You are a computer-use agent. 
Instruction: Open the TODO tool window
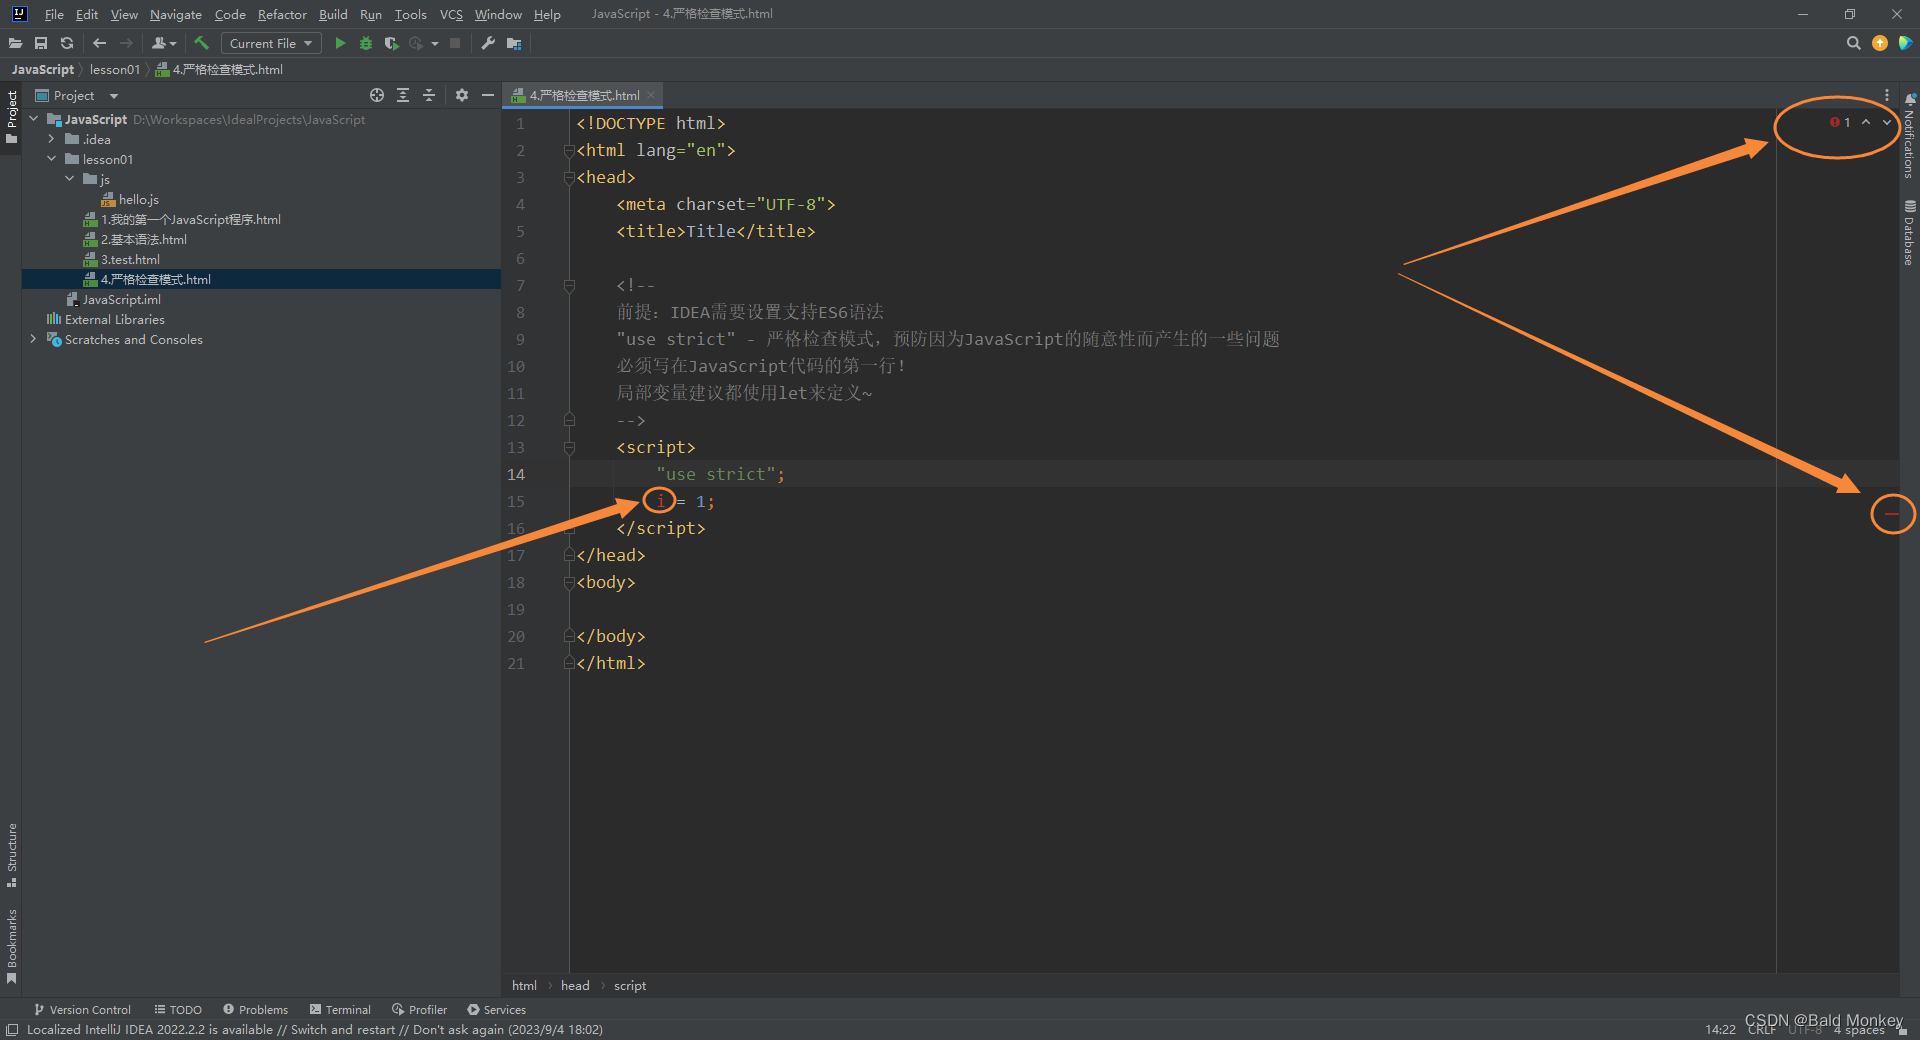coord(178,1010)
